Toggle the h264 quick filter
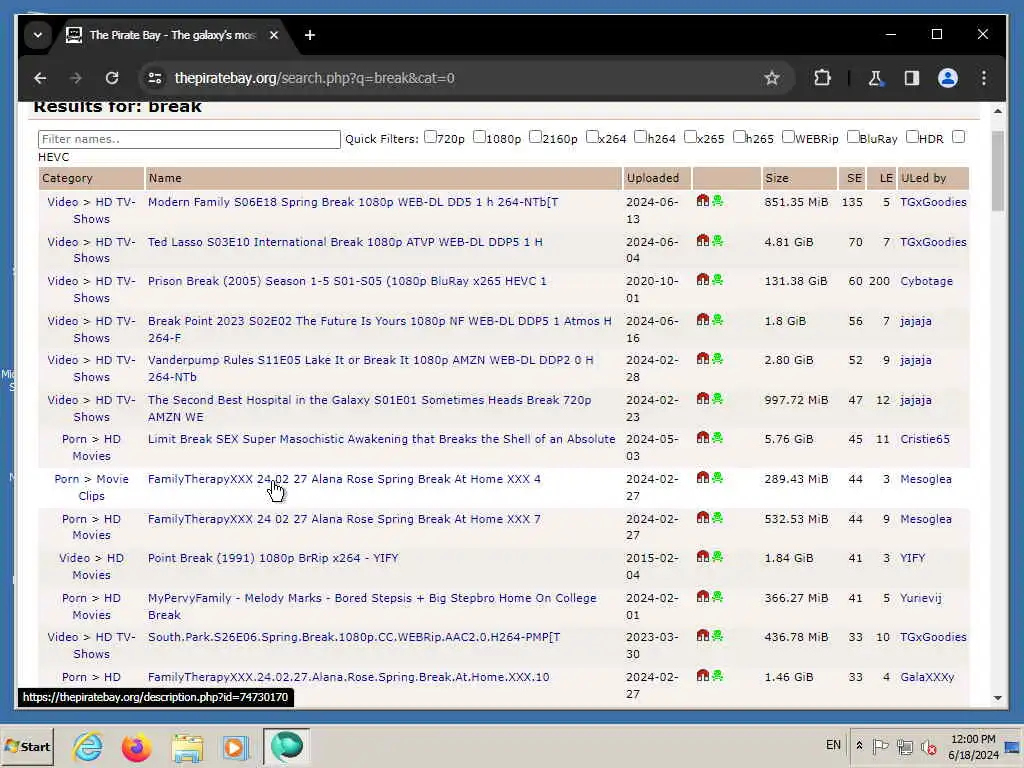1024x768 pixels. tap(641, 137)
